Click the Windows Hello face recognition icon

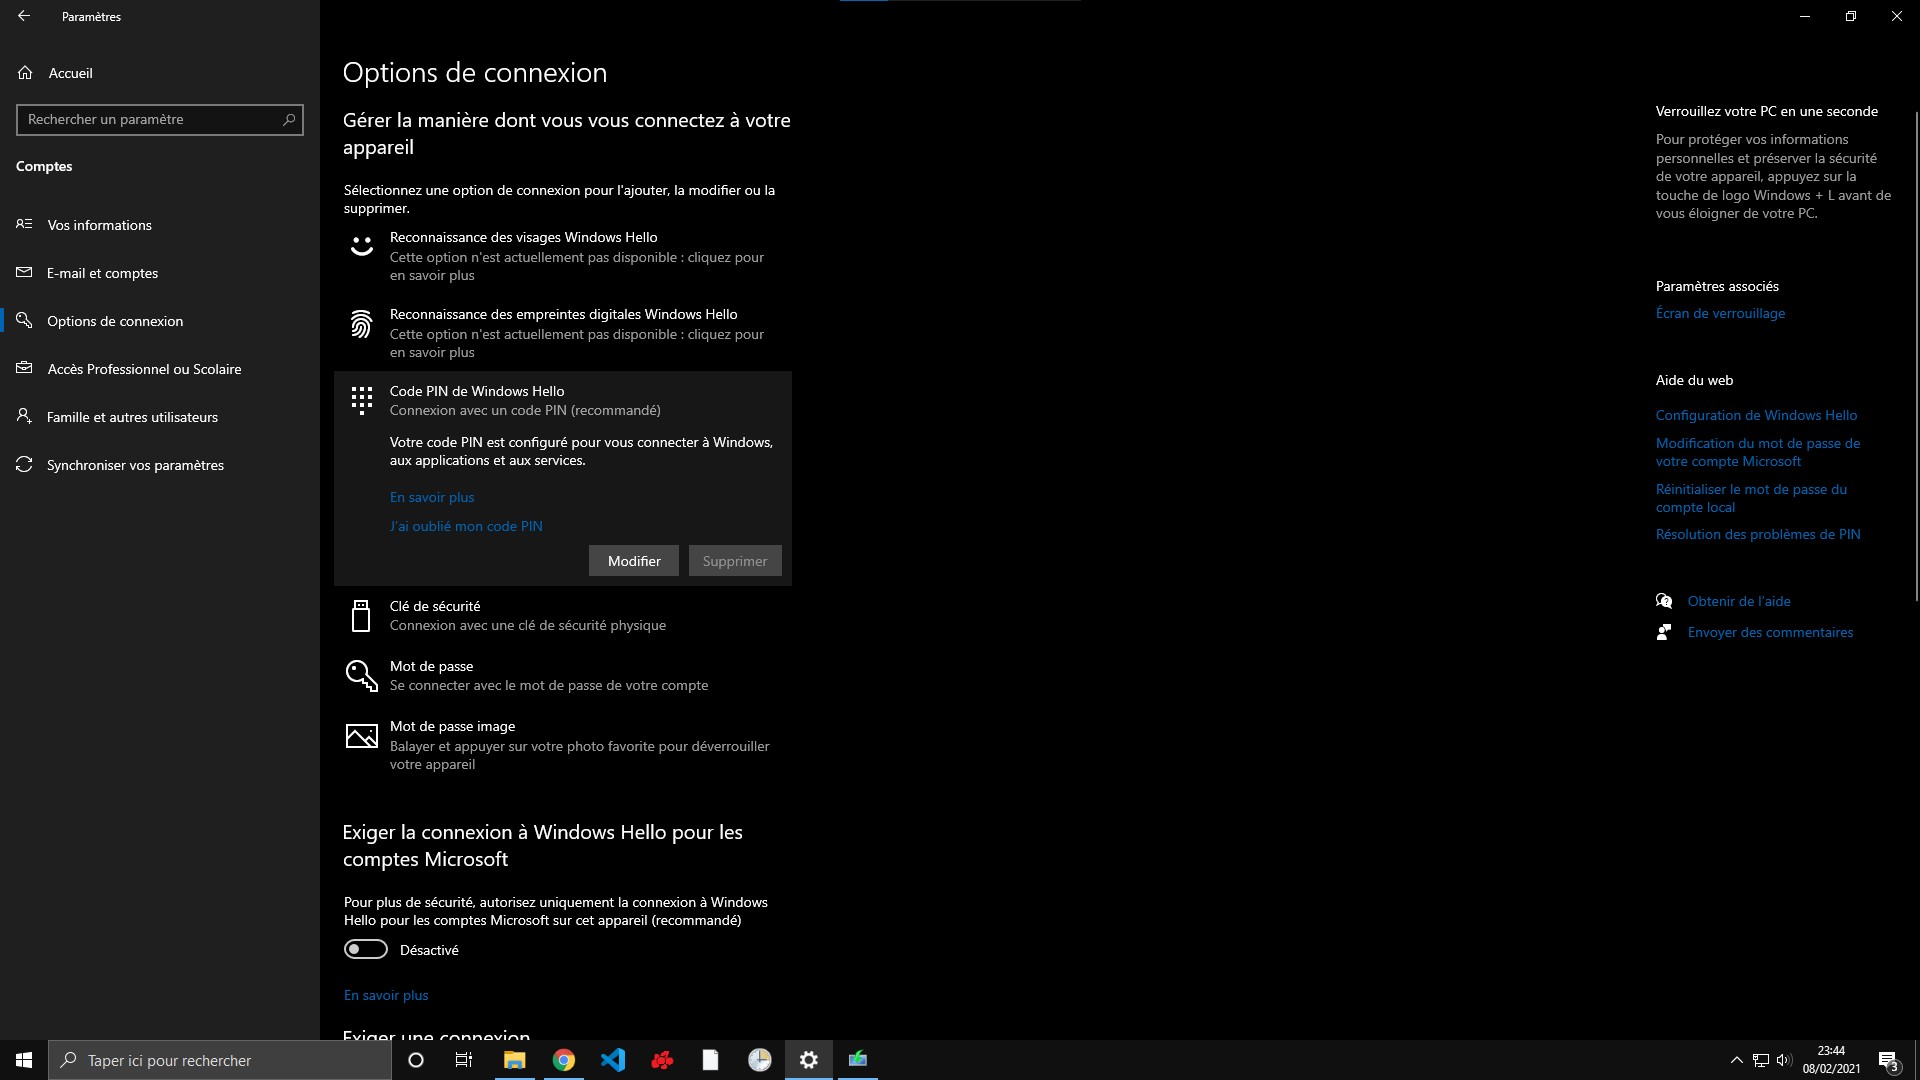361,245
